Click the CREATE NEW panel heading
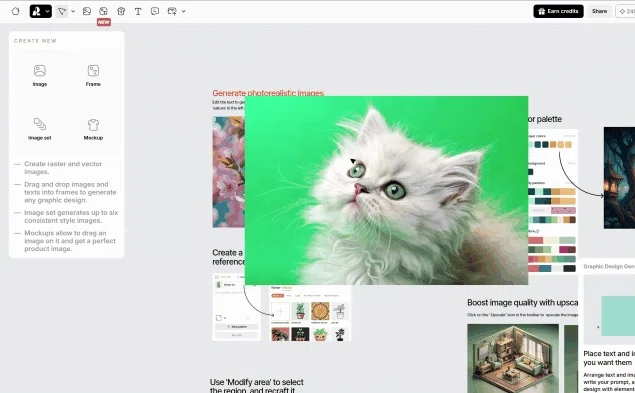Image resolution: width=635 pixels, height=393 pixels. coord(35,41)
